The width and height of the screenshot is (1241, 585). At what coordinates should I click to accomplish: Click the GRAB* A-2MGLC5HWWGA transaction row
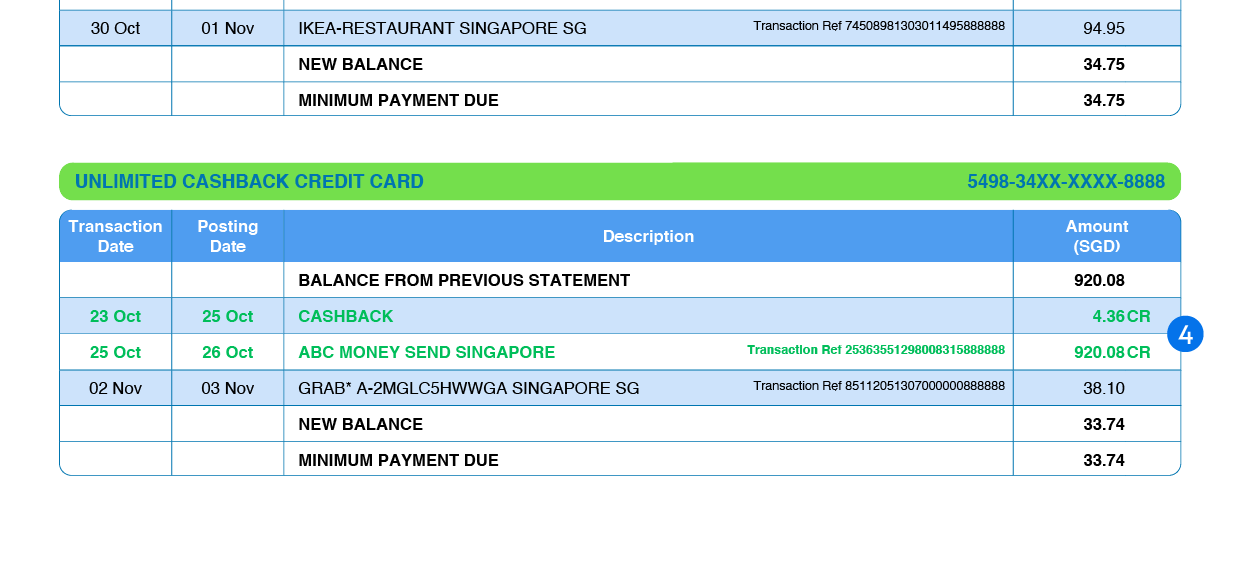(x=468, y=388)
